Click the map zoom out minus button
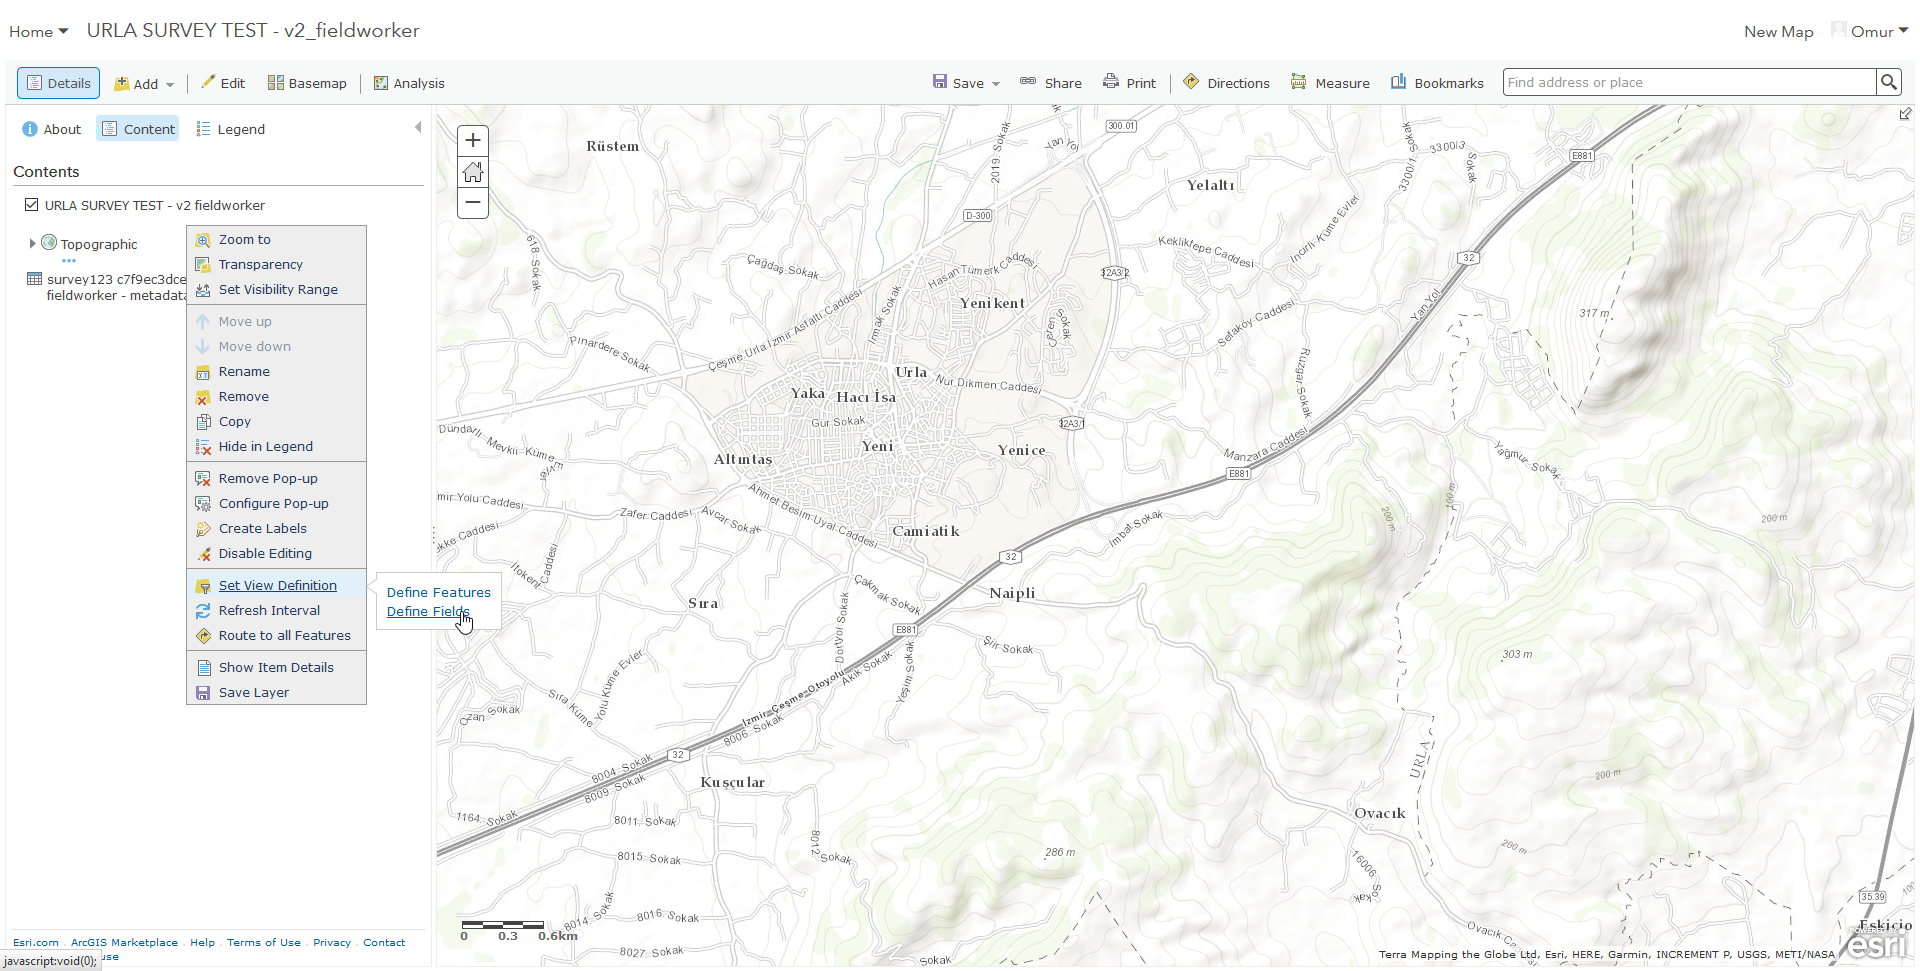This screenshot has height=971, width=1920. click(473, 203)
